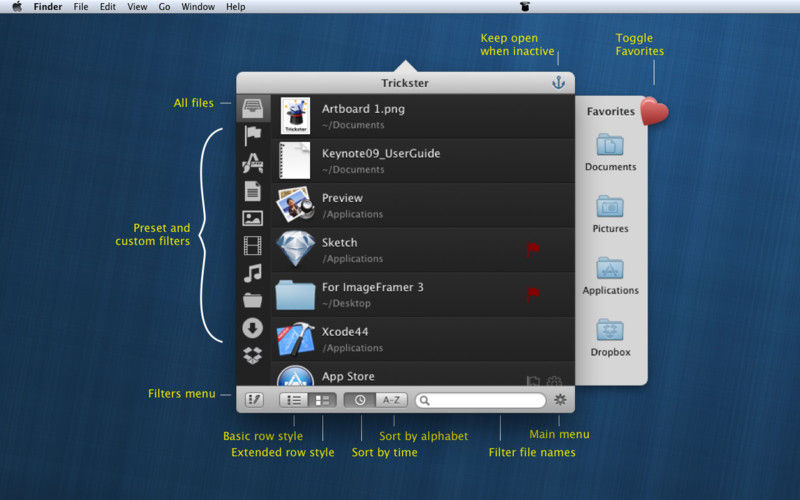Select the music note filter
Screen dimensions: 800x500
[253, 273]
